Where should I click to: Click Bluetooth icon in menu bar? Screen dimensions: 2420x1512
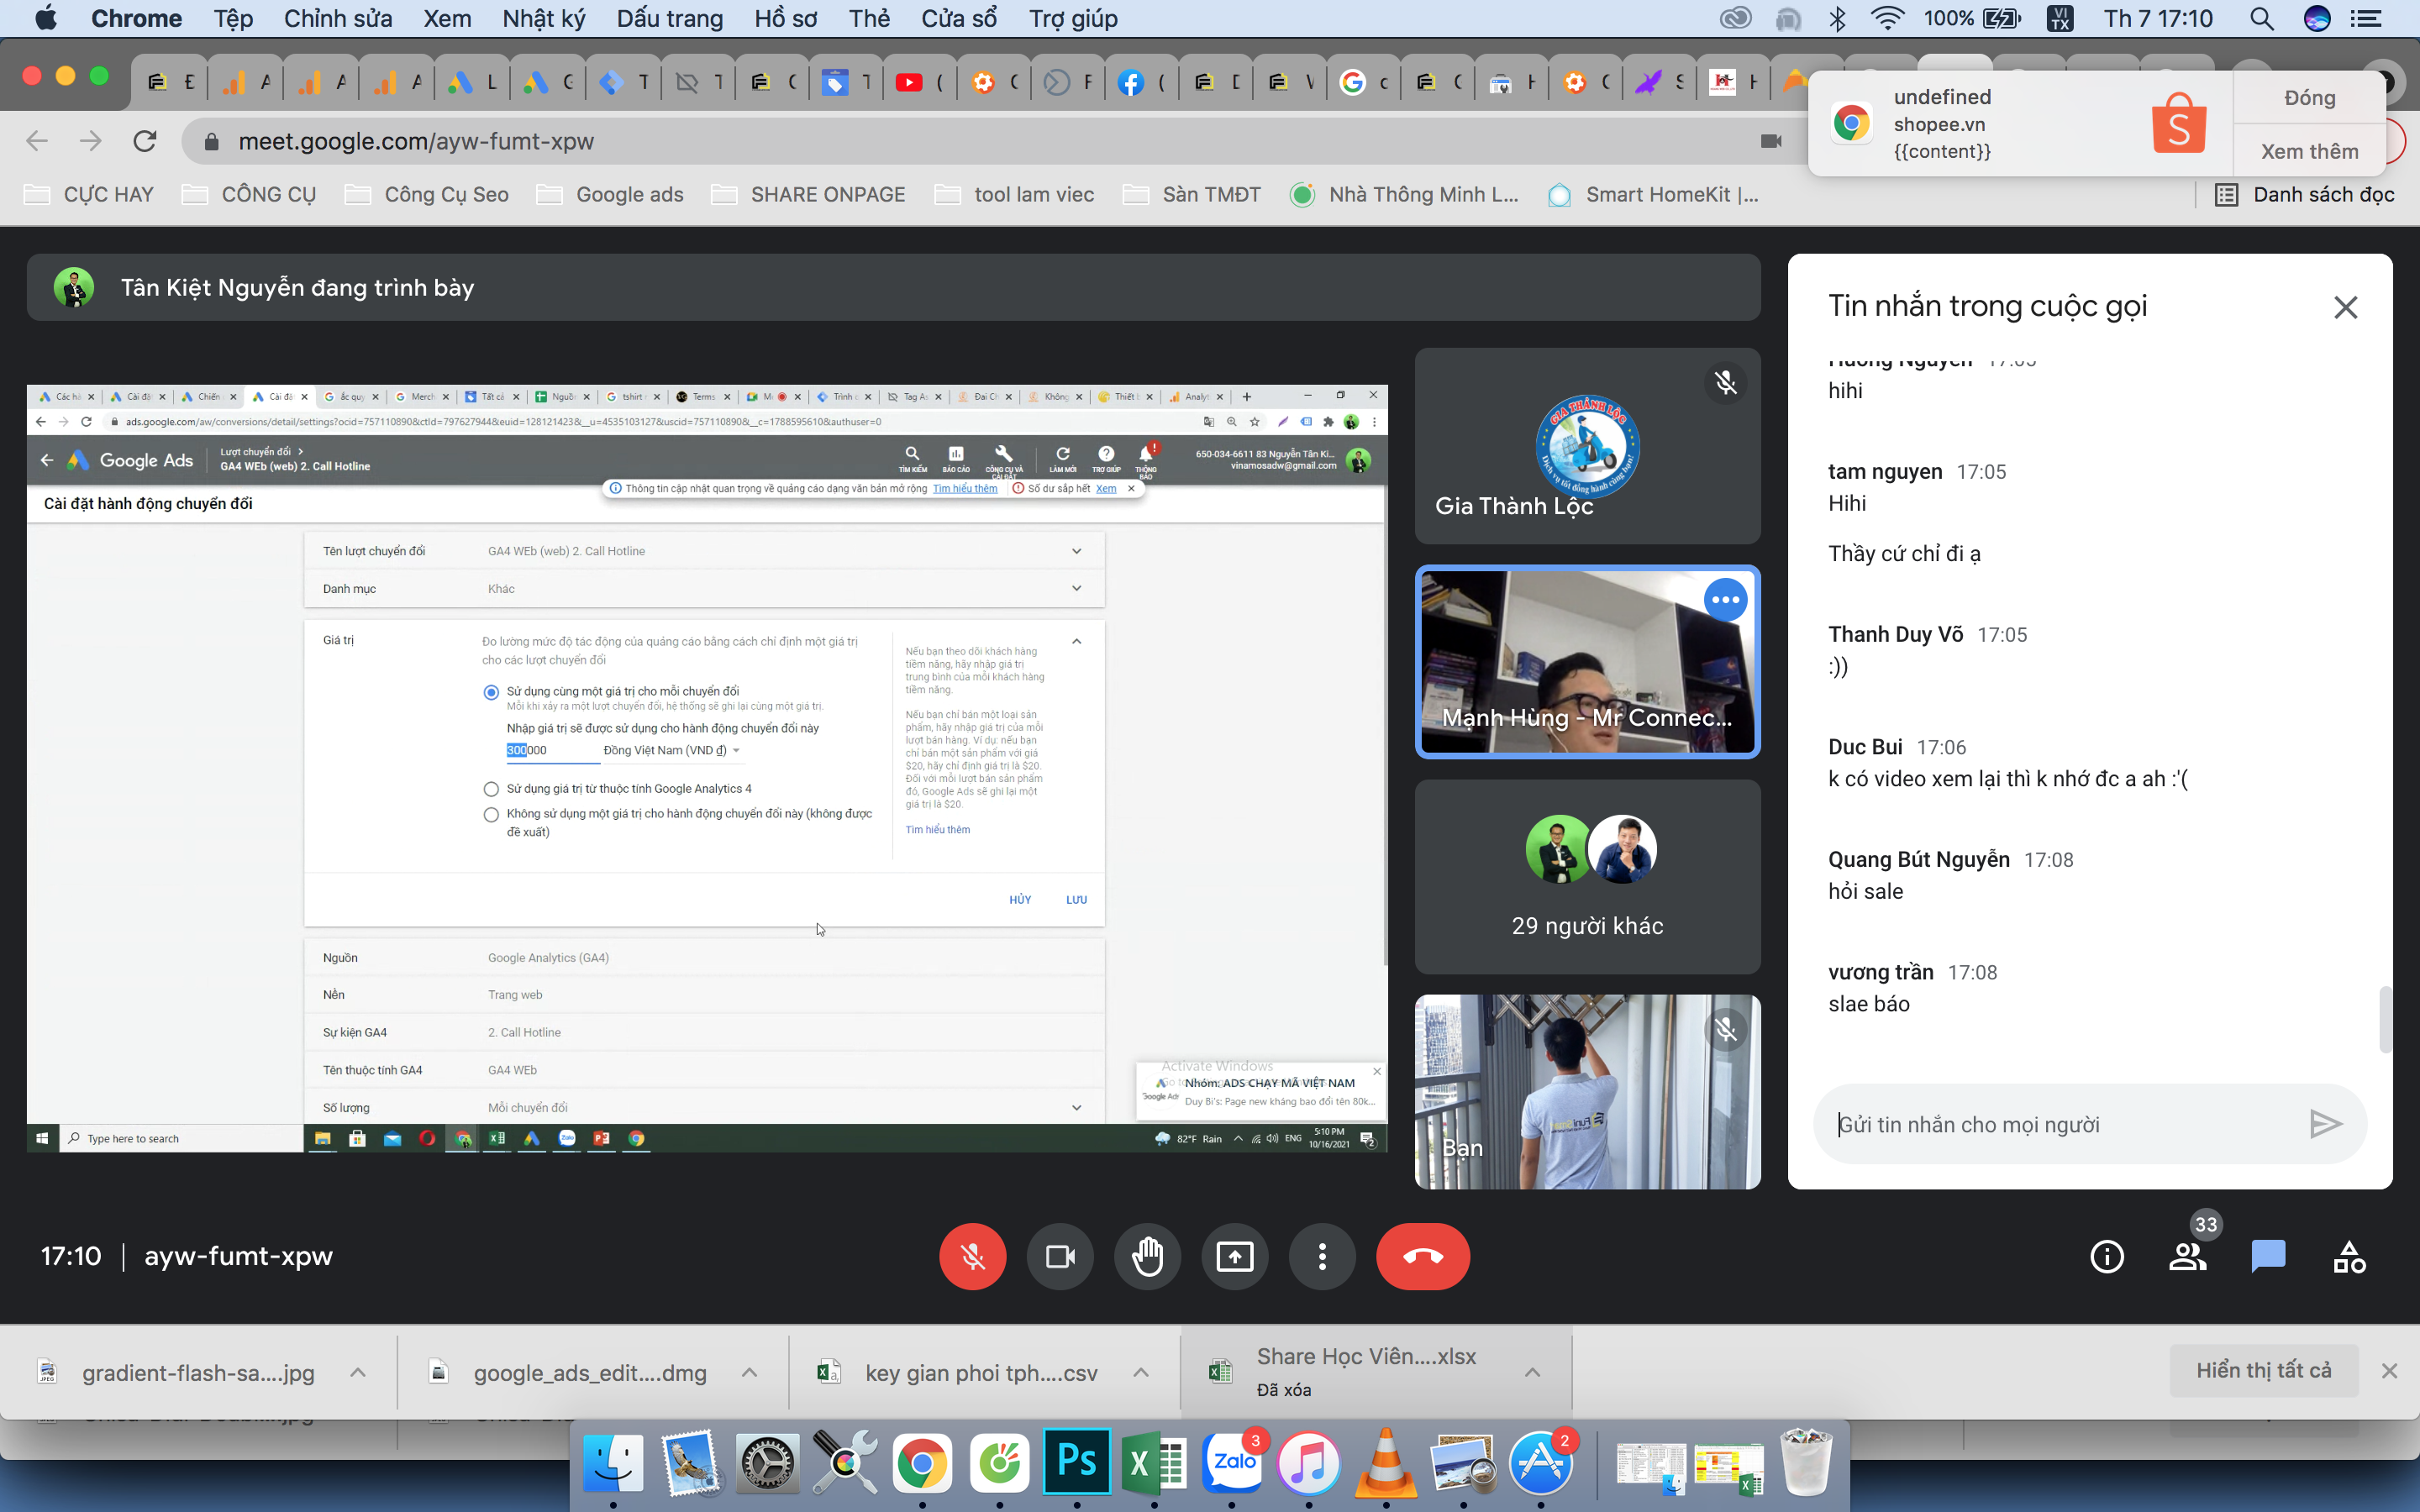pyautogui.click(x=1837, y=18)
